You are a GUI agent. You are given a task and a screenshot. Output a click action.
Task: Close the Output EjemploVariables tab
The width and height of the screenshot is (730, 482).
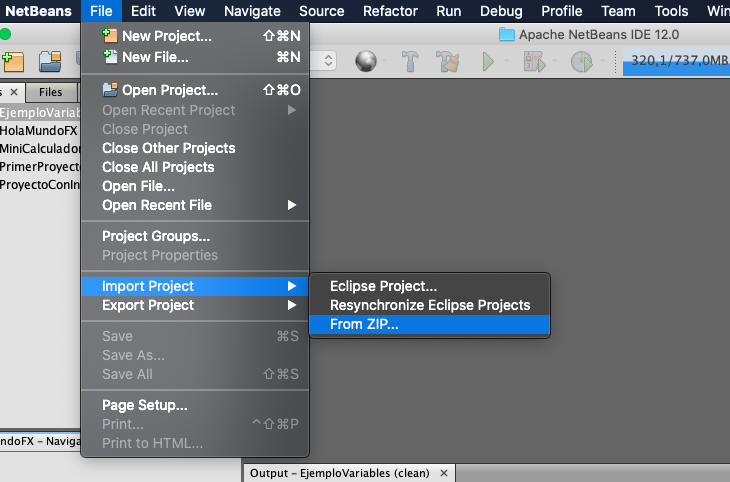(444, 473)
